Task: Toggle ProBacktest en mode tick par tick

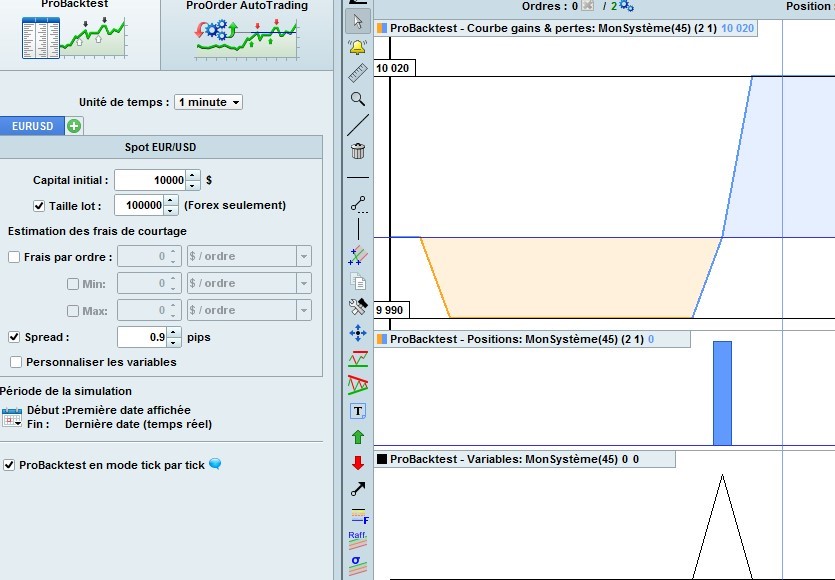Action: point(9,465)
